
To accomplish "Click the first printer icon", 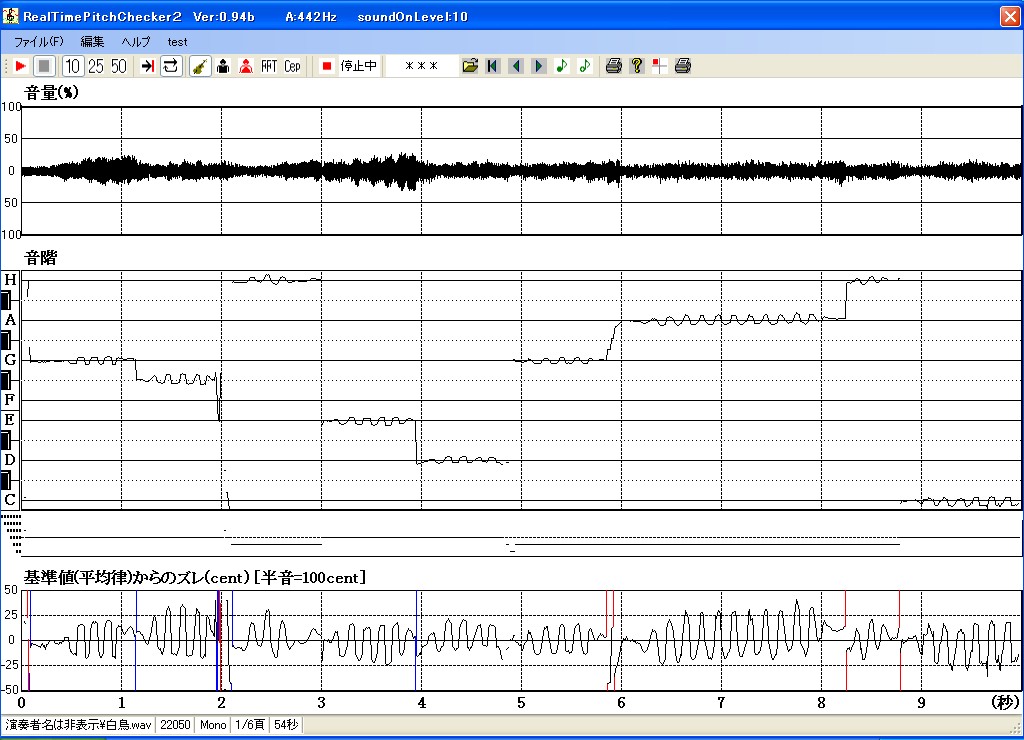I will point(613,66).
